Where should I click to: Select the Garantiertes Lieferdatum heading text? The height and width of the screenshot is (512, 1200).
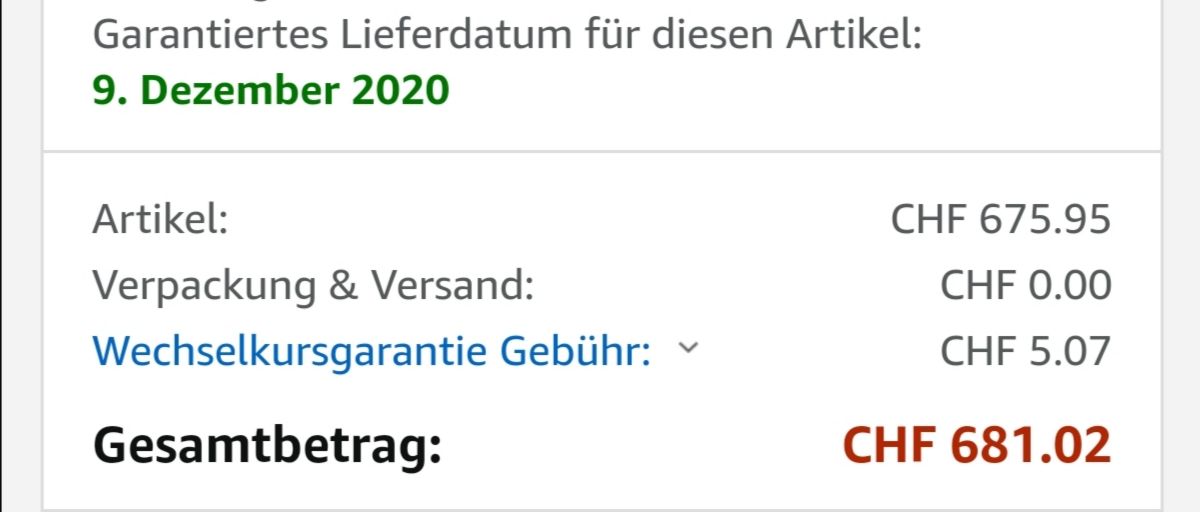click(507, 37)
